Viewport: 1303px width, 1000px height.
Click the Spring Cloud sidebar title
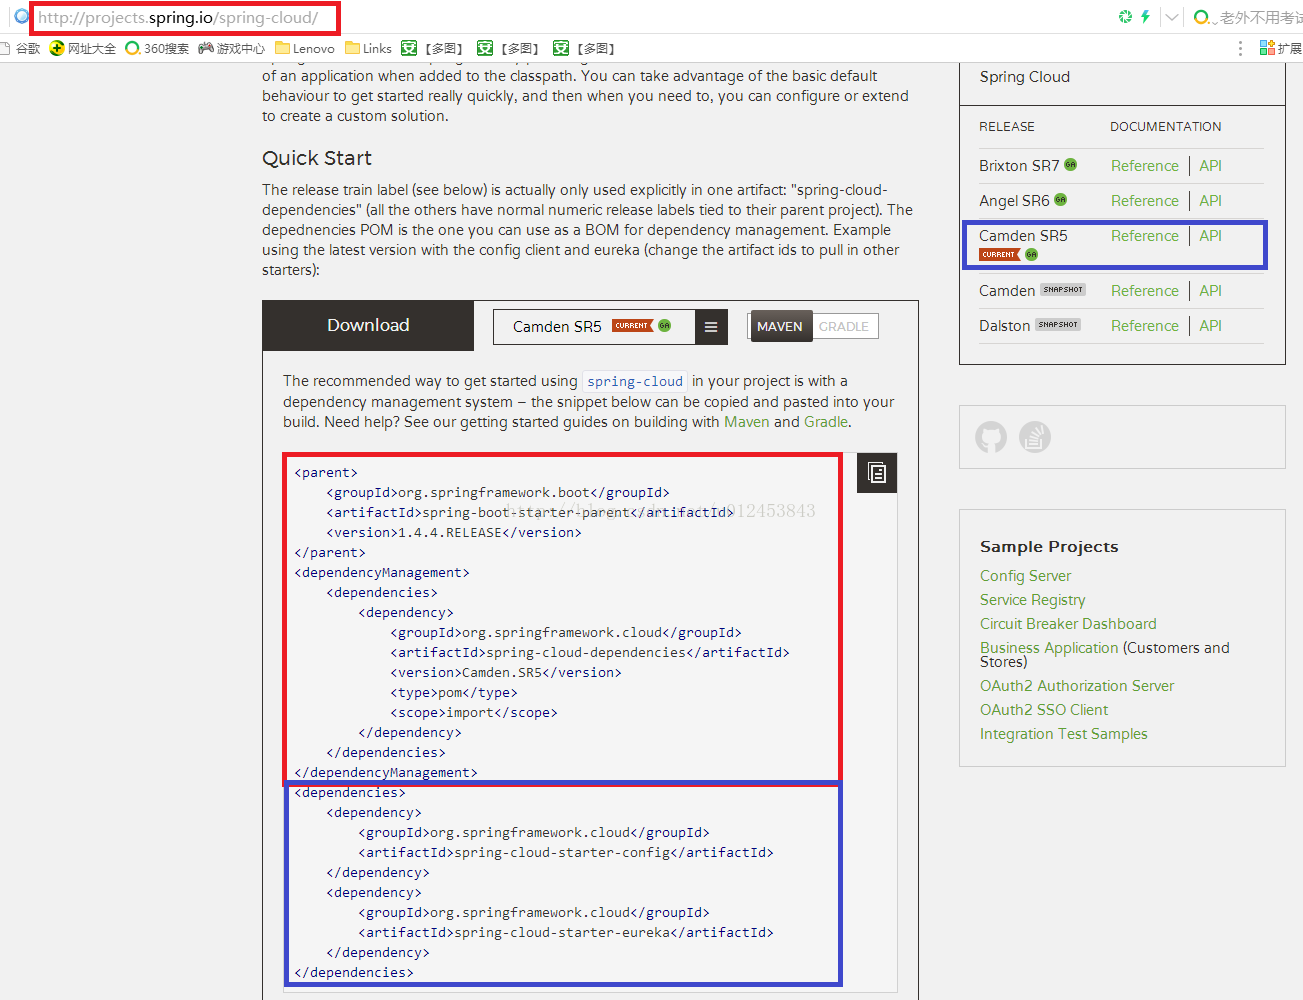[1025, 77]
